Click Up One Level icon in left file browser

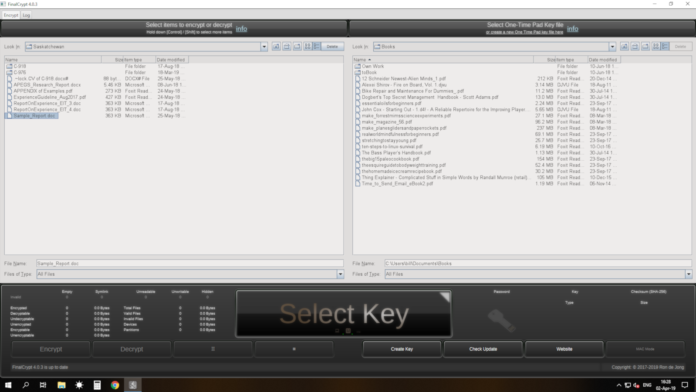pyautogui.click(x=276, y=47)
